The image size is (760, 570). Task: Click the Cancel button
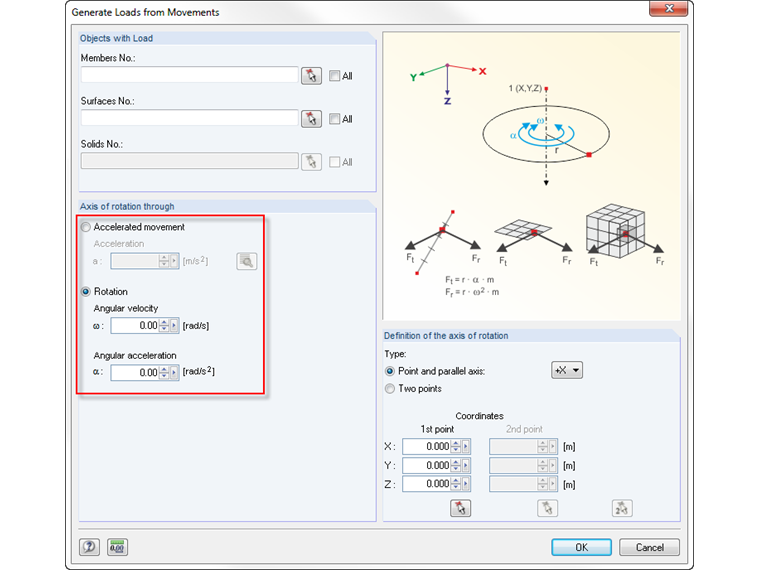tap(649, 547)
